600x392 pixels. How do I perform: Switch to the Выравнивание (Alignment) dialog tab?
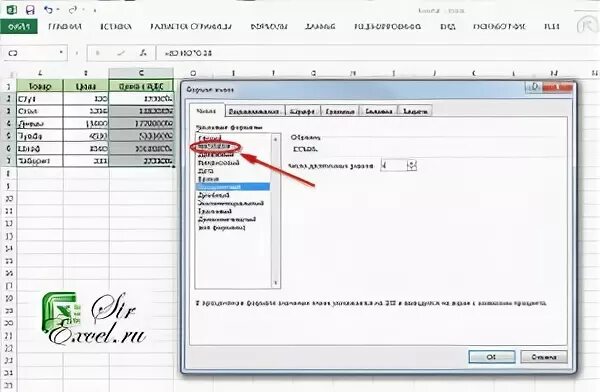(254, 111)
